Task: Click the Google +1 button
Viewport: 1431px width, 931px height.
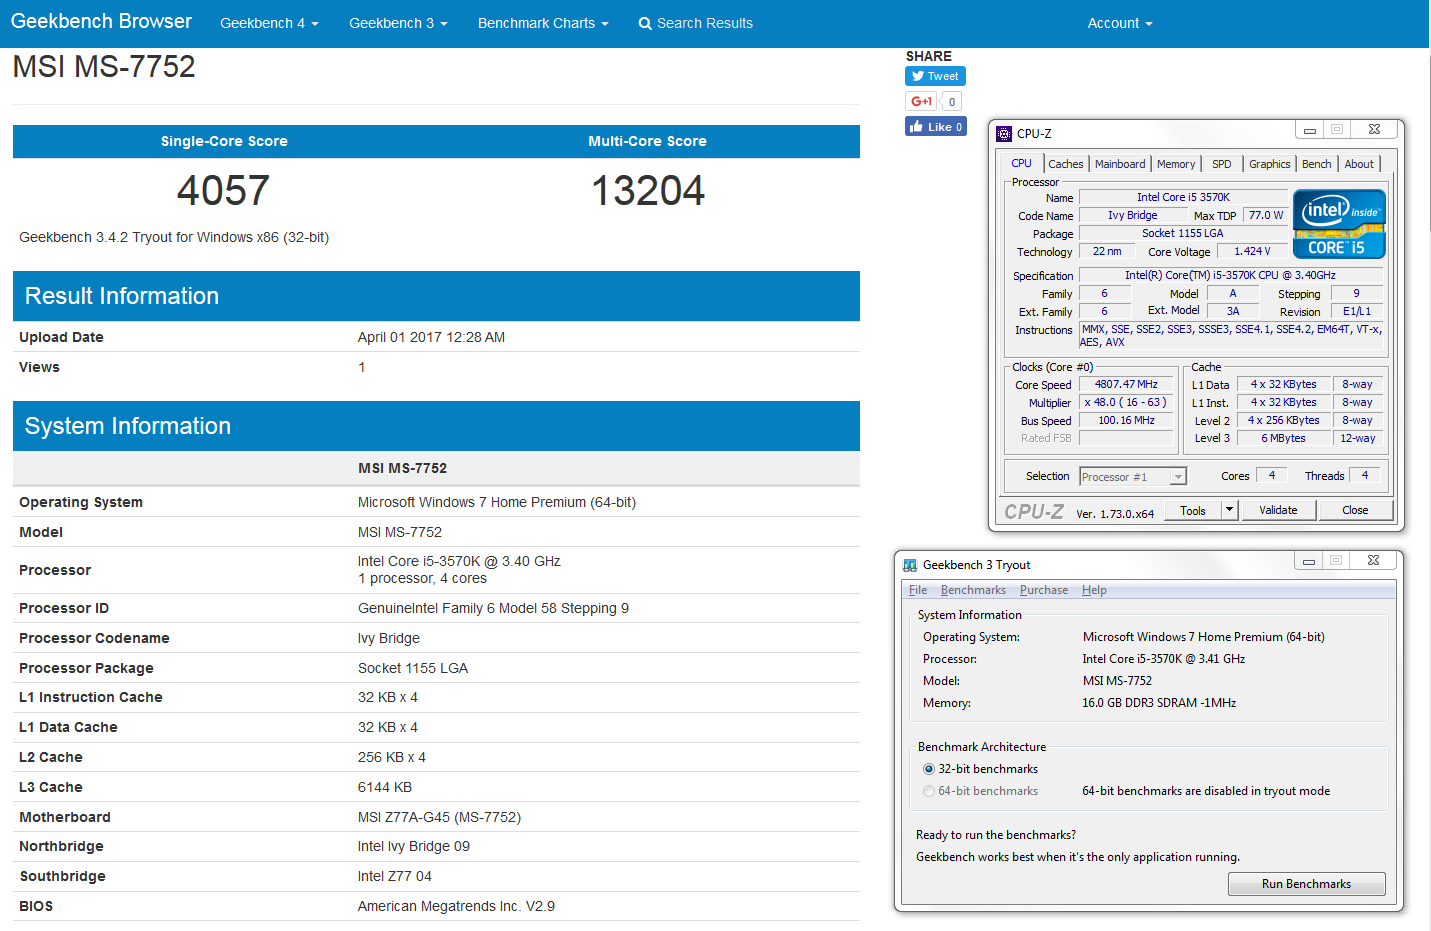Action: tap(921, 101)
